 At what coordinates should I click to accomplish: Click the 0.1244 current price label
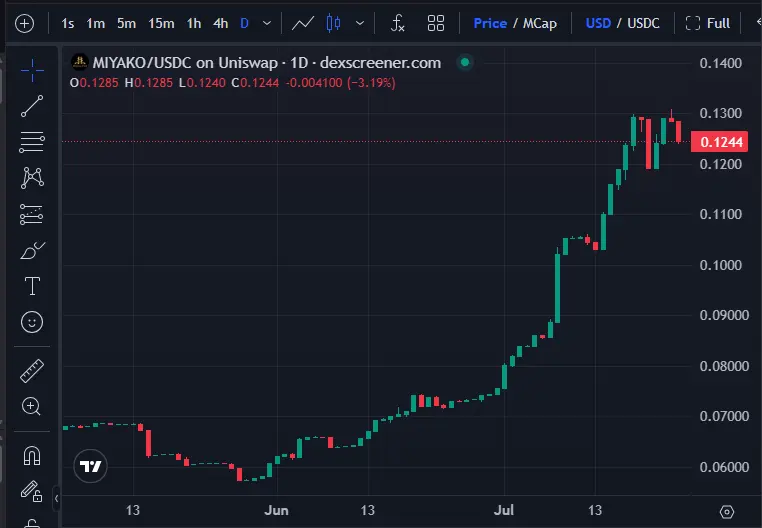point(719,142)
